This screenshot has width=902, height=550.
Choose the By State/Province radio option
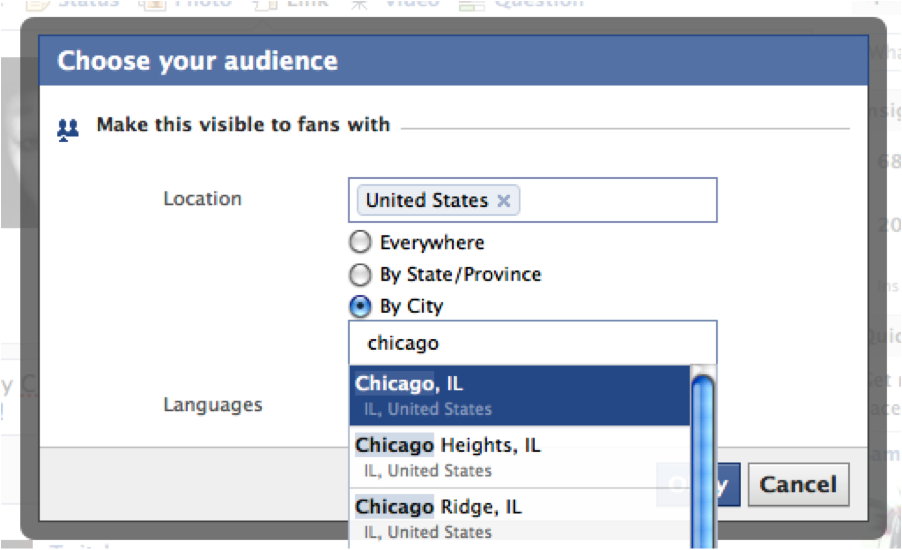pos(360,275)
